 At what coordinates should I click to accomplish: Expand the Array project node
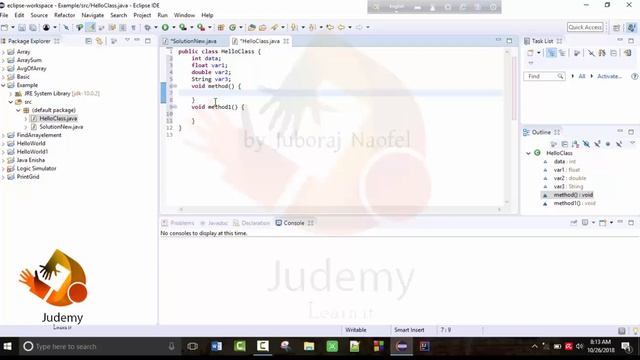click(x=4, y=52)
